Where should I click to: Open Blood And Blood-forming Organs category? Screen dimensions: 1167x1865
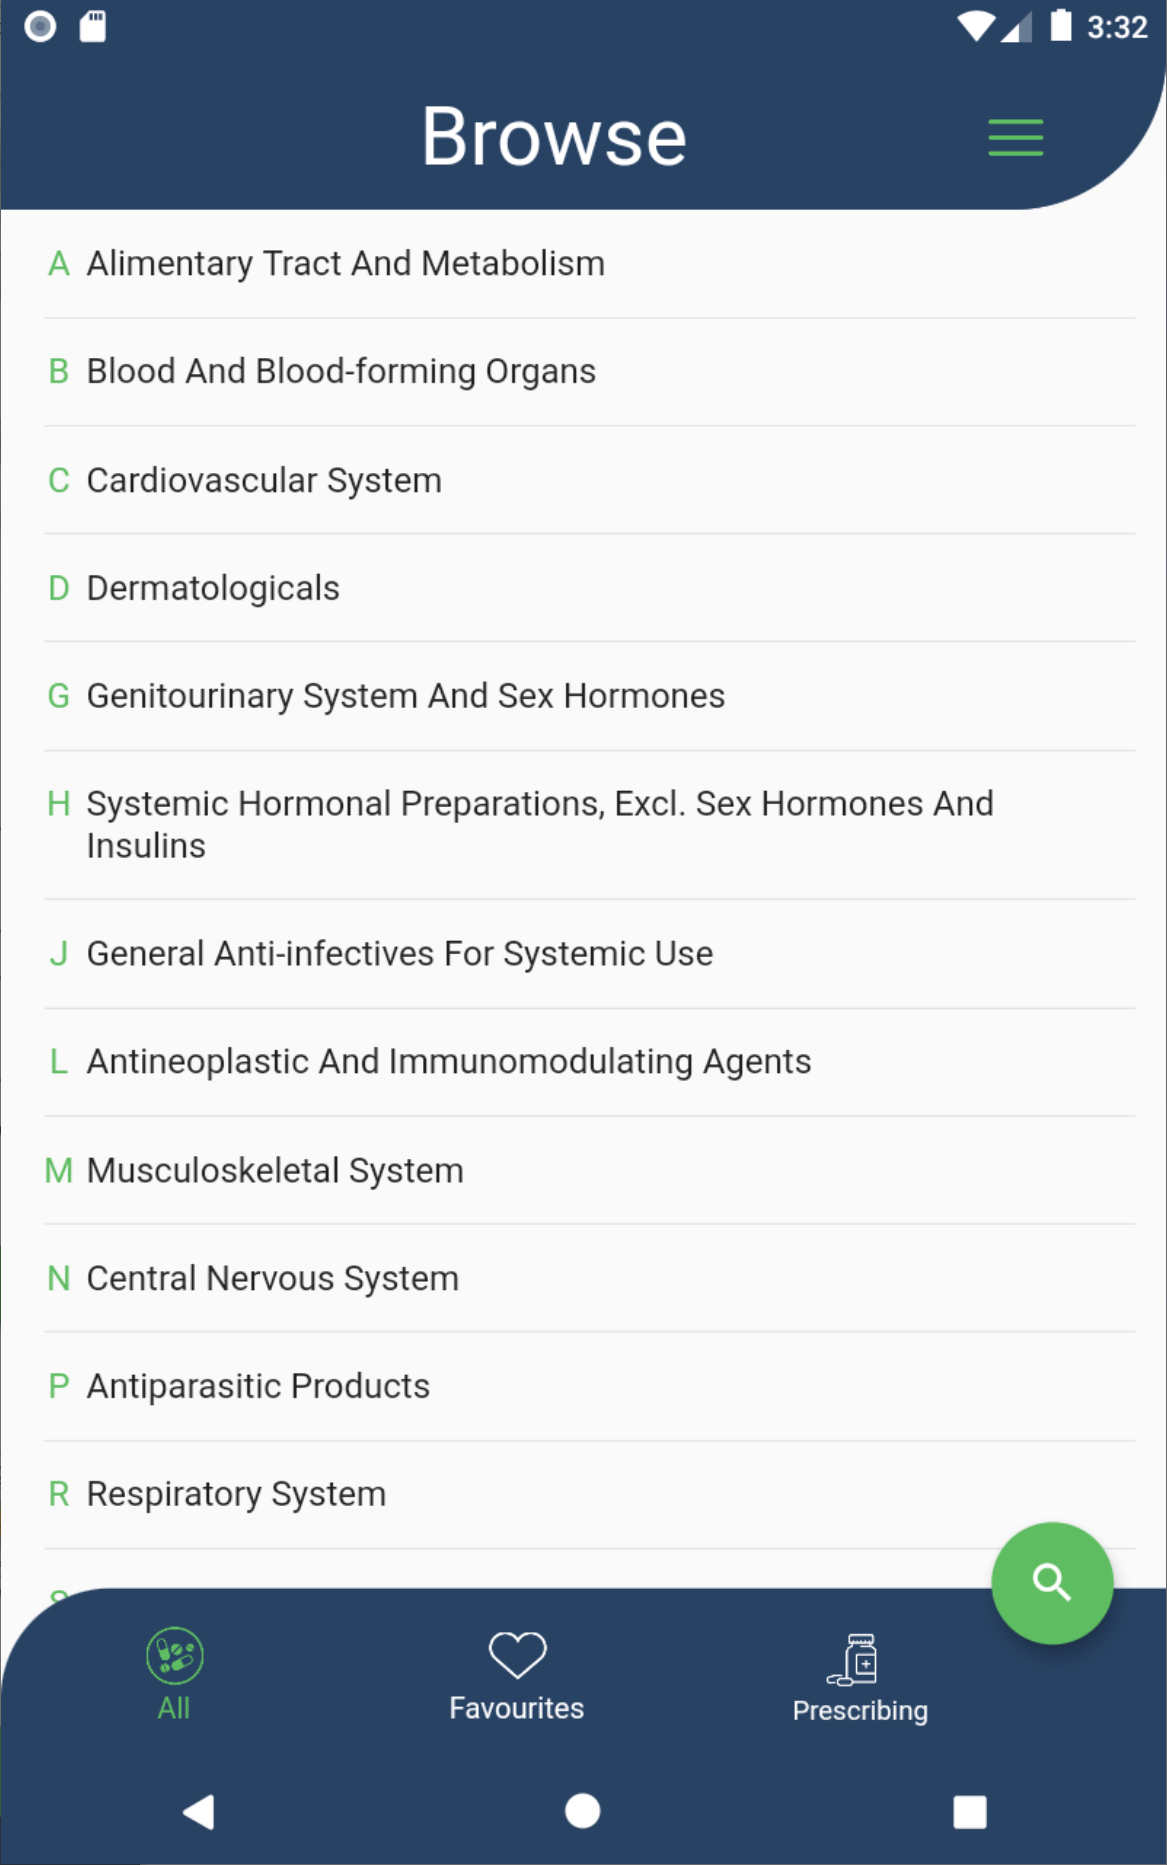(x=341, y=372)
